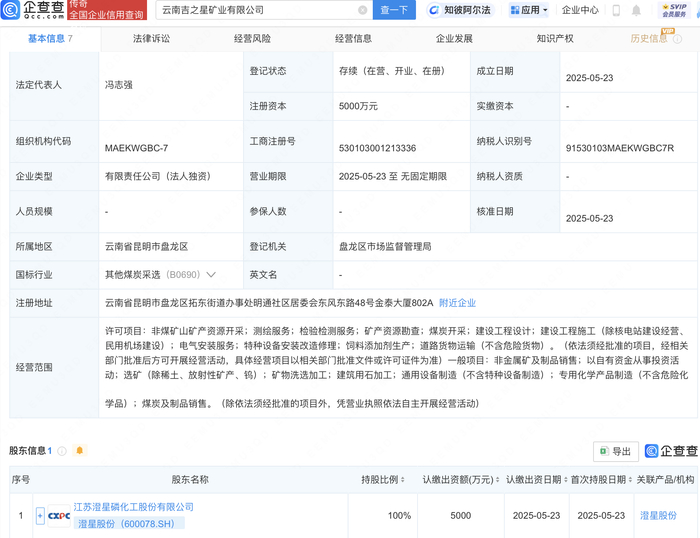Expand the 其他煤炭采选 industry chevron

210,274
